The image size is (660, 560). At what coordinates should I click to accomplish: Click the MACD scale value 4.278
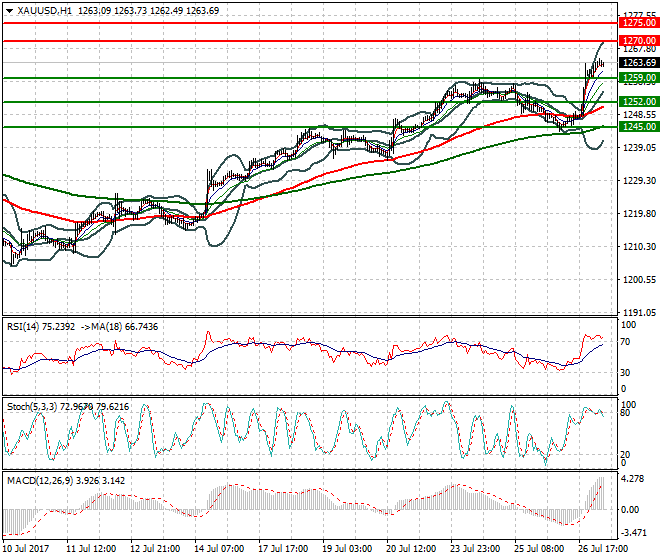632,479
